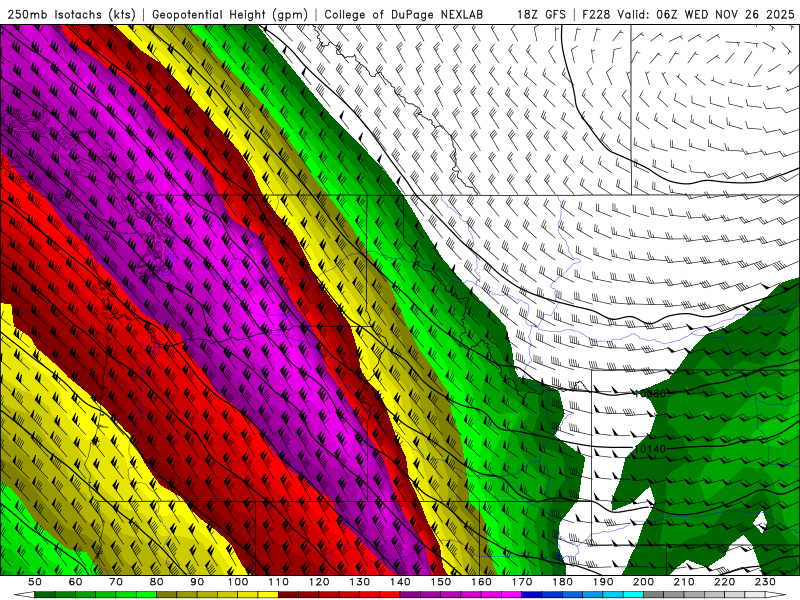The width and height of the screenshot is (800, 600).
Task: Select the dark blue swatch right of 170
Action: (x=532, y=594)
